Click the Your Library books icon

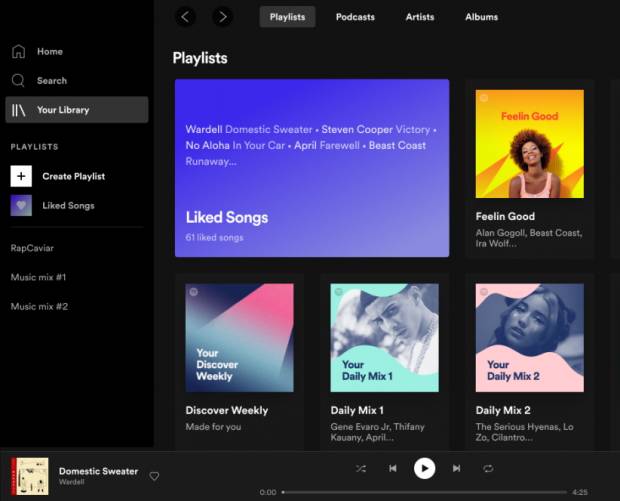18,110
